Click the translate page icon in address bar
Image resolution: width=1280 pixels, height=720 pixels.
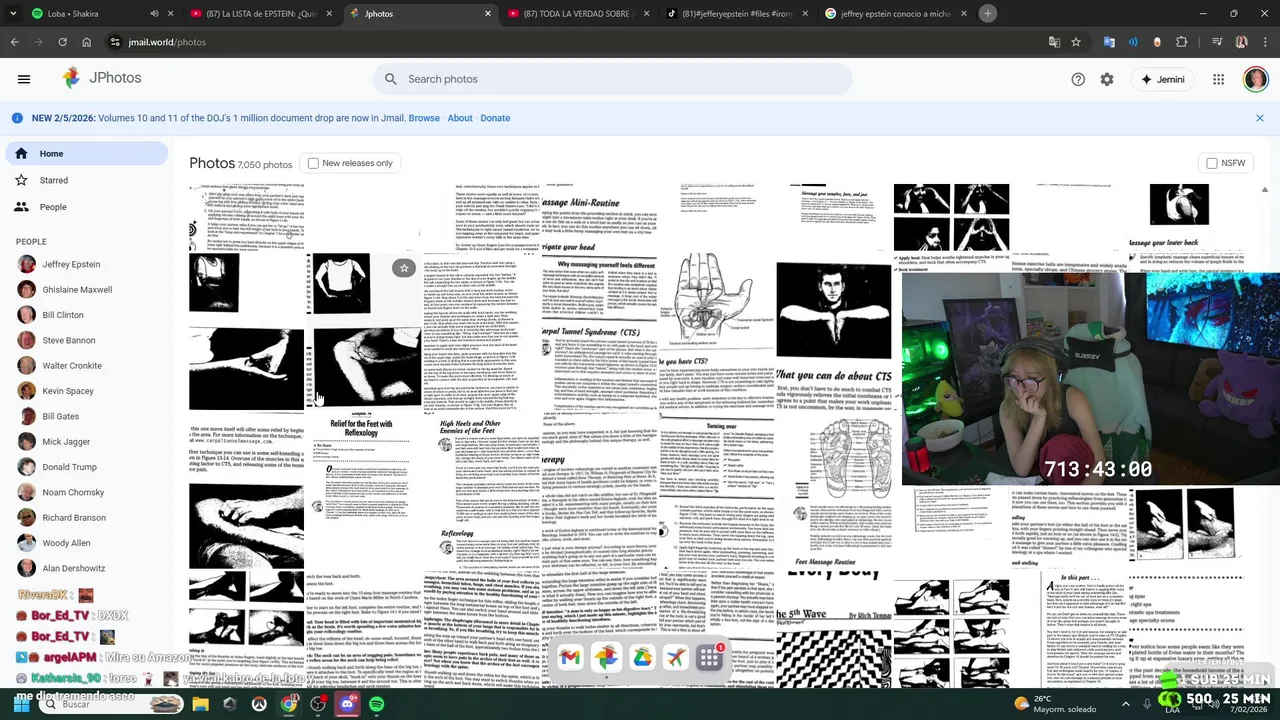click(1054, 42)
